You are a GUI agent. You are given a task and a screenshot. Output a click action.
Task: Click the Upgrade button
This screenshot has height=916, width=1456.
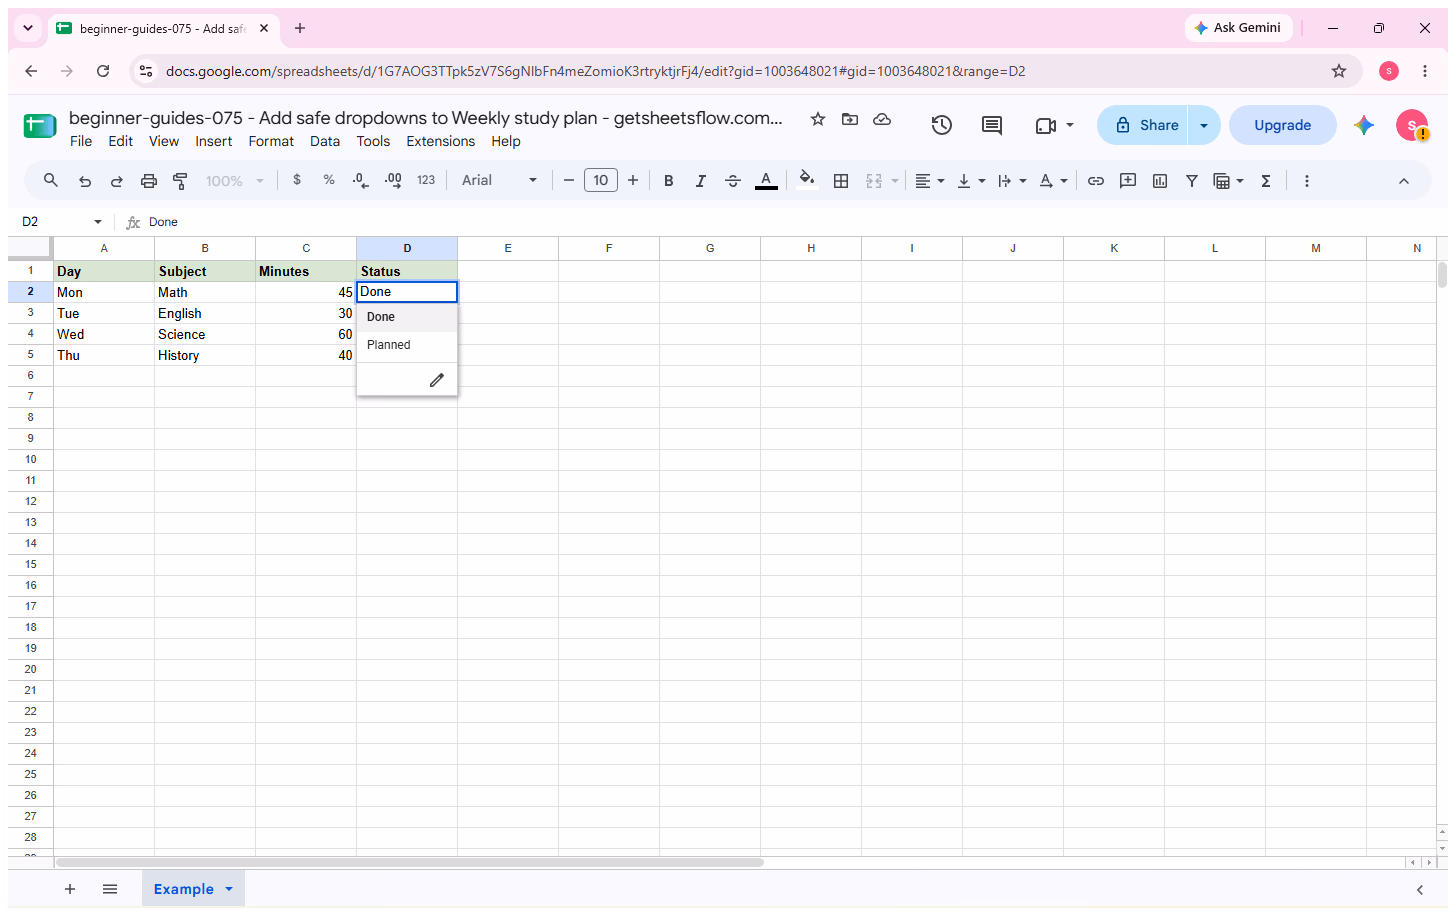pos(1283,125)
